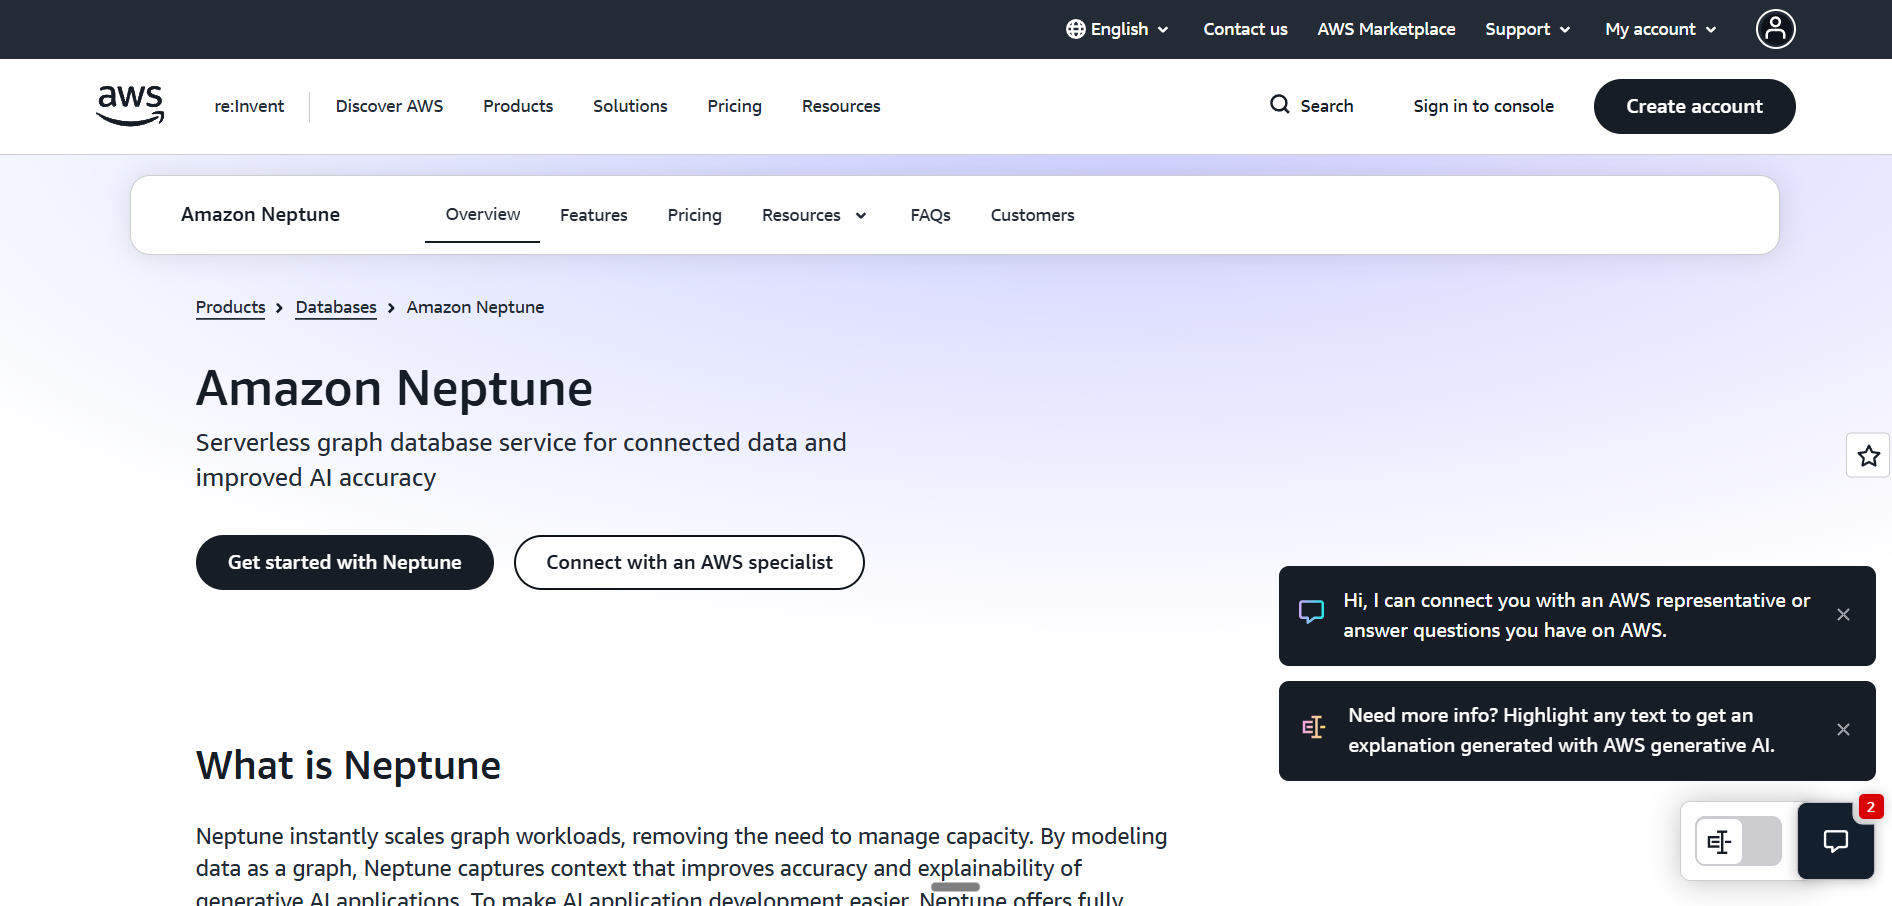Expand the English language dropdown
This screenshot has width=1892, height=906.
coord(1118,29)
